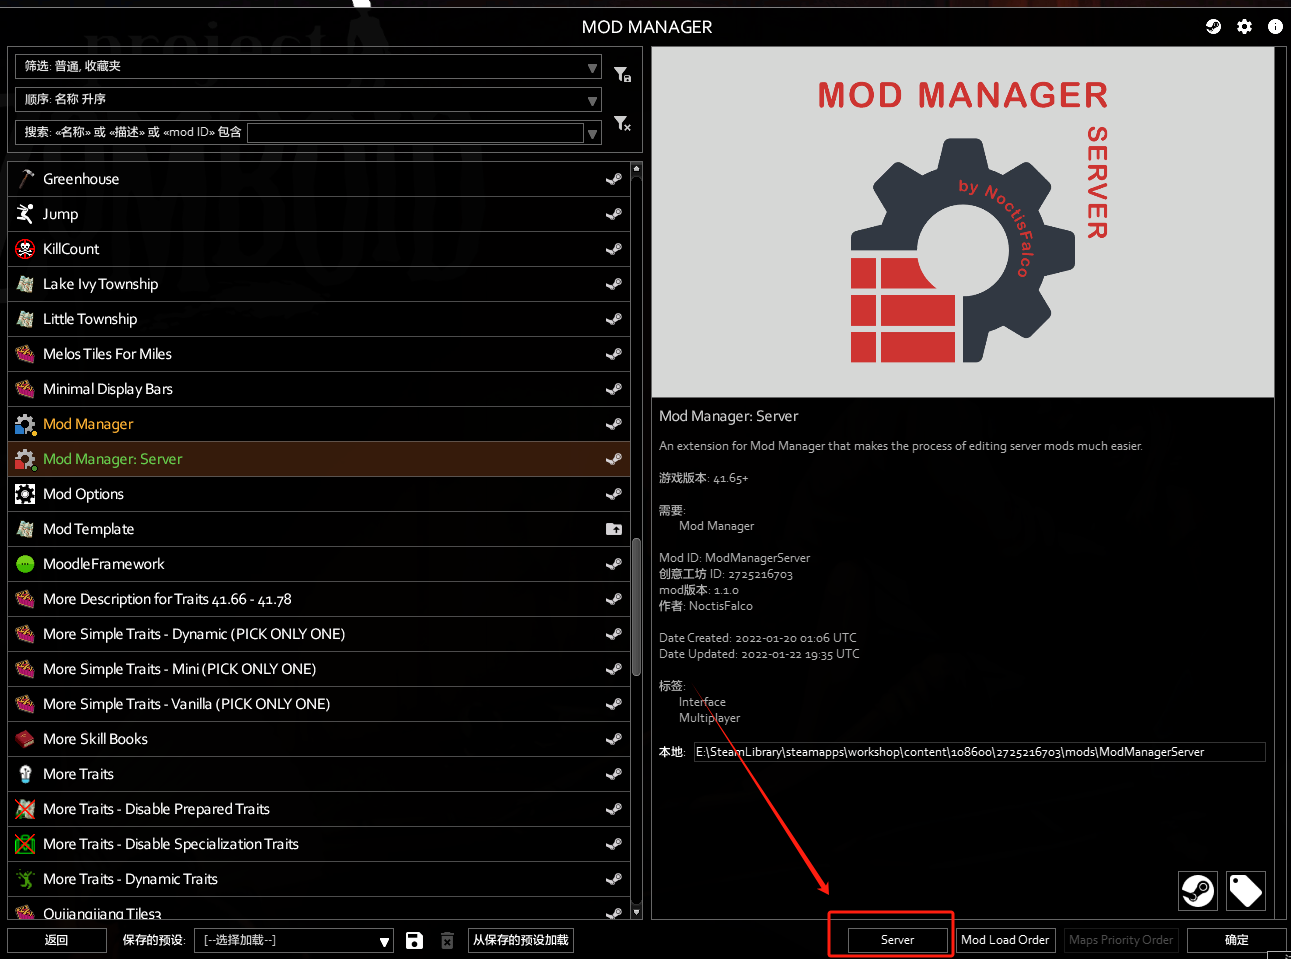Click More Traits - Disable Prepared Traits icon

[25, 809]
